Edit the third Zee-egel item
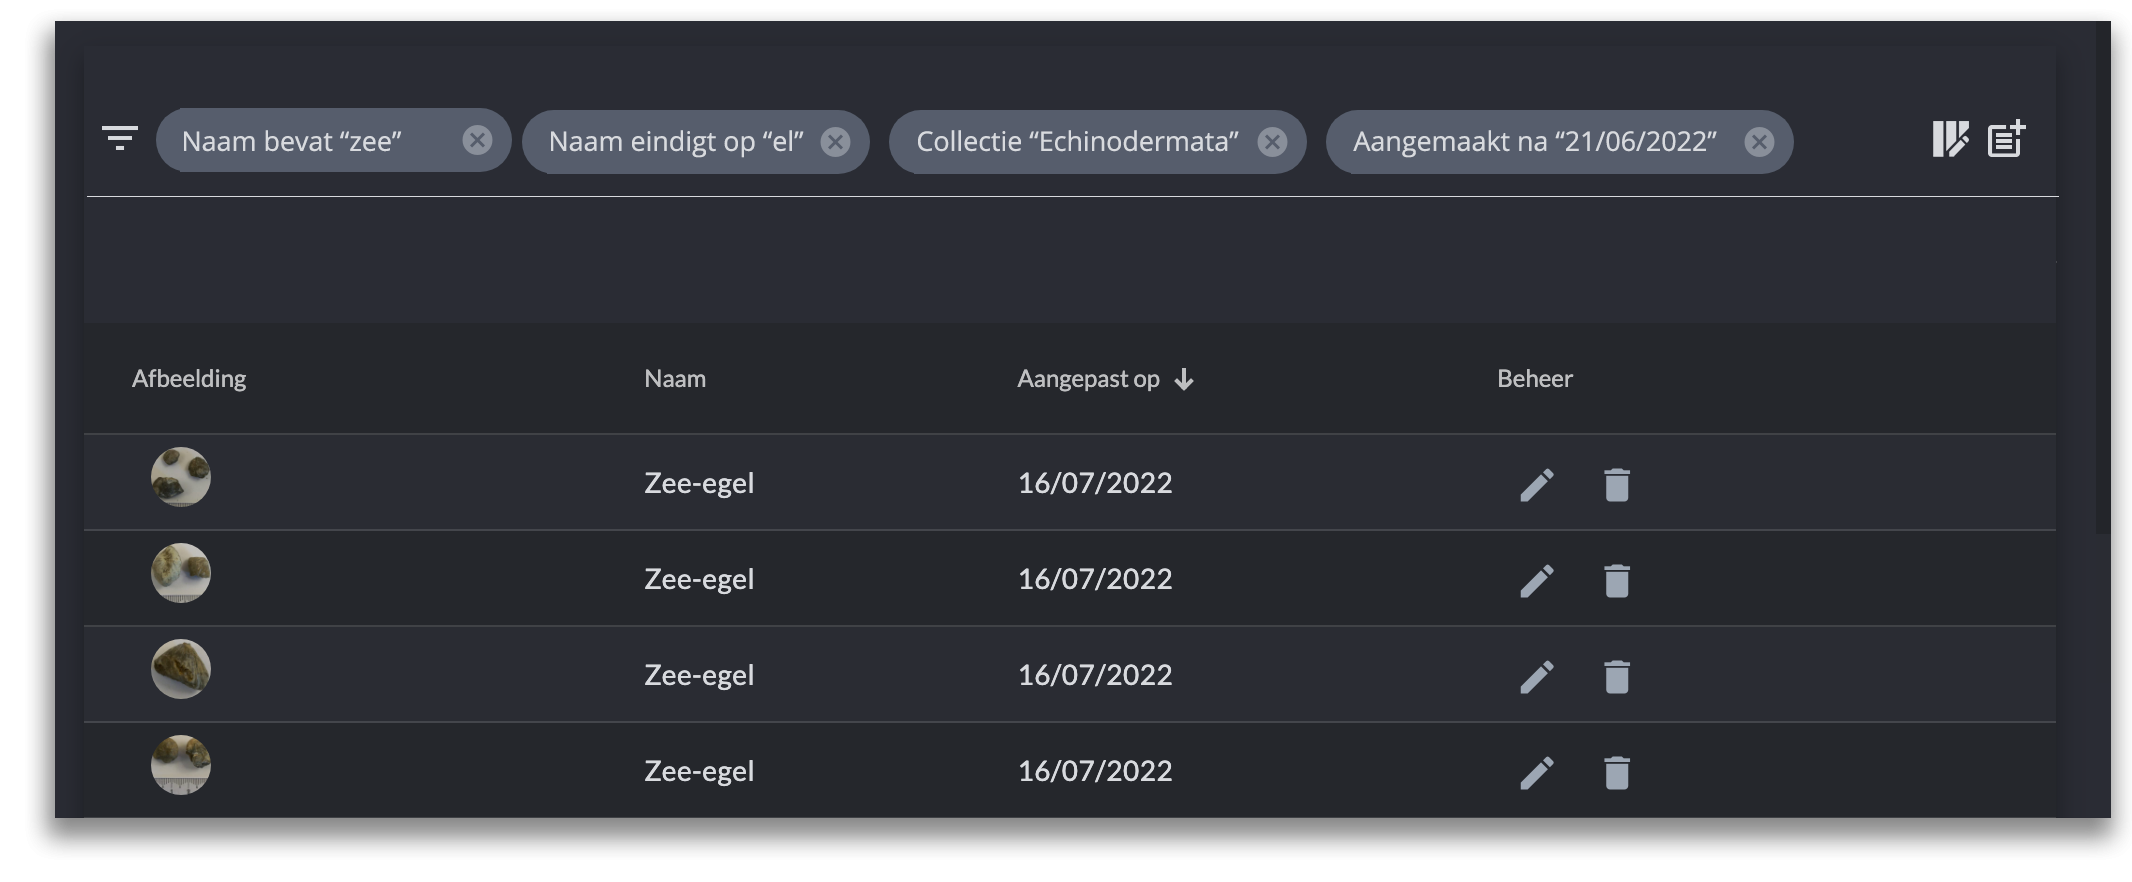2132x882 pixels. point(1537,677)
